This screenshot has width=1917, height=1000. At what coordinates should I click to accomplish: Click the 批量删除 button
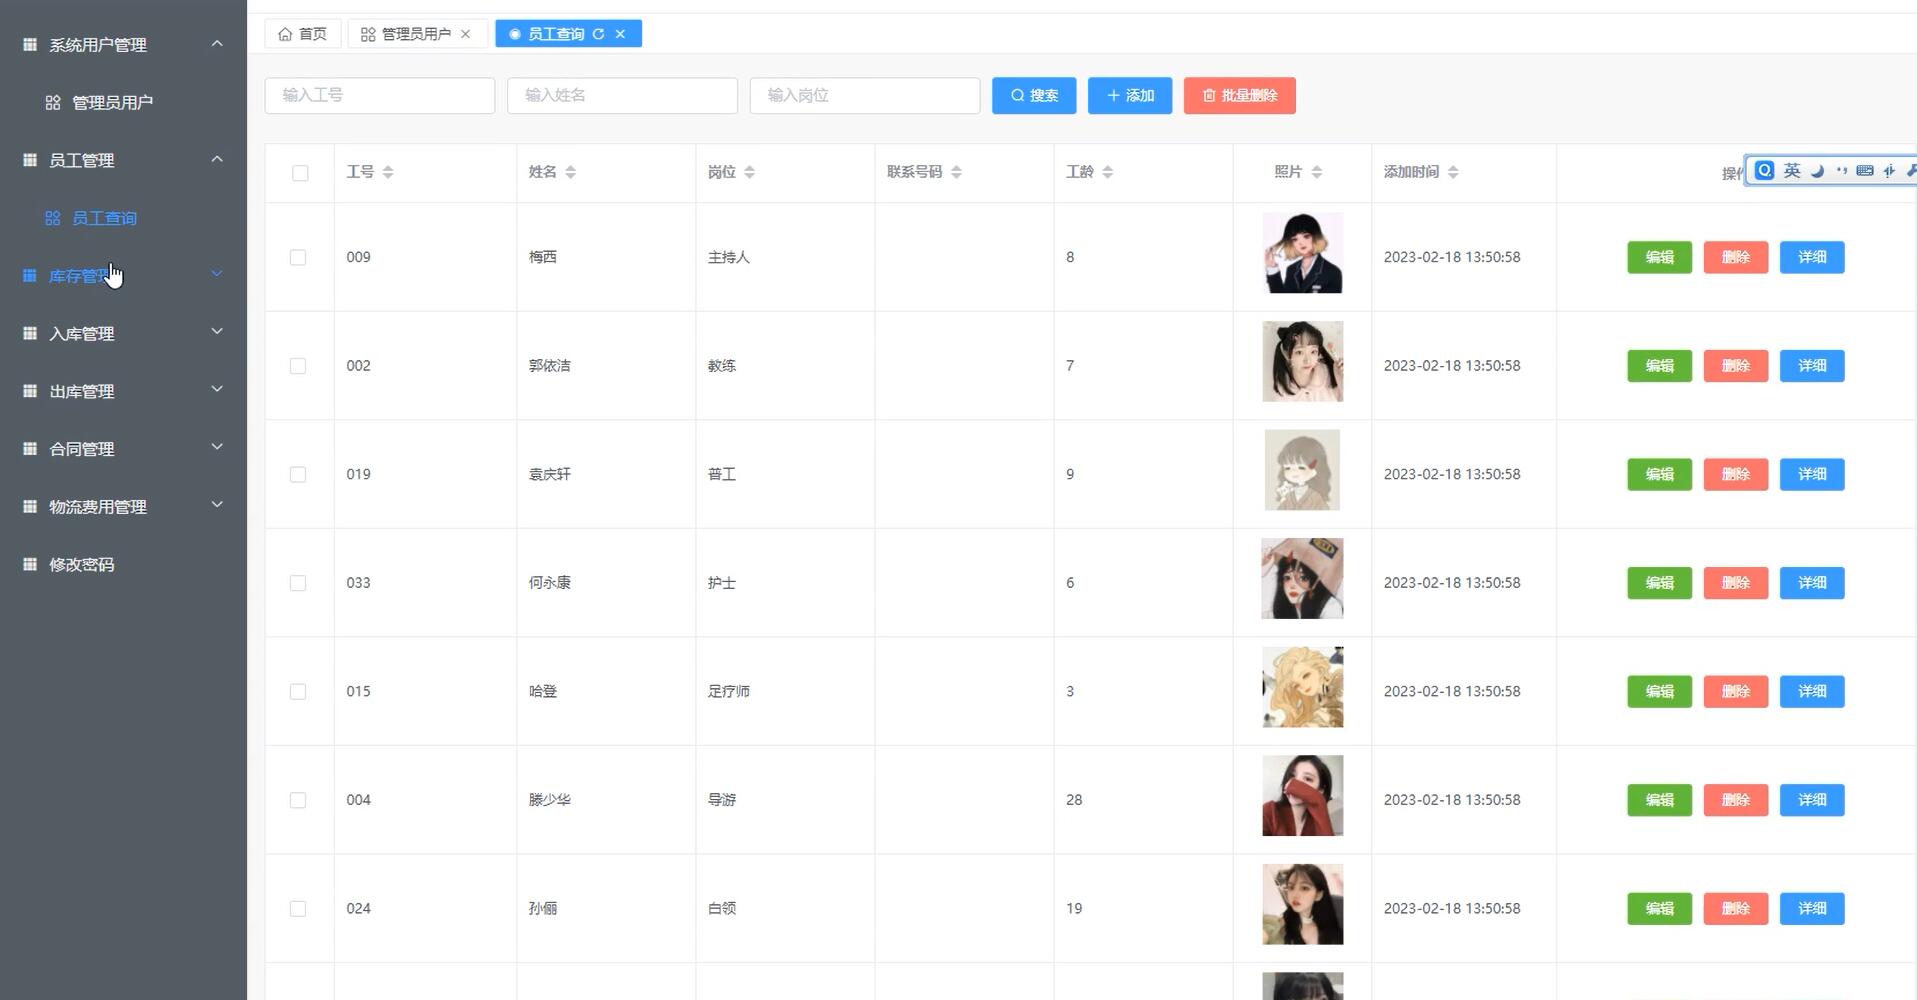click(x=1239, y=95)
